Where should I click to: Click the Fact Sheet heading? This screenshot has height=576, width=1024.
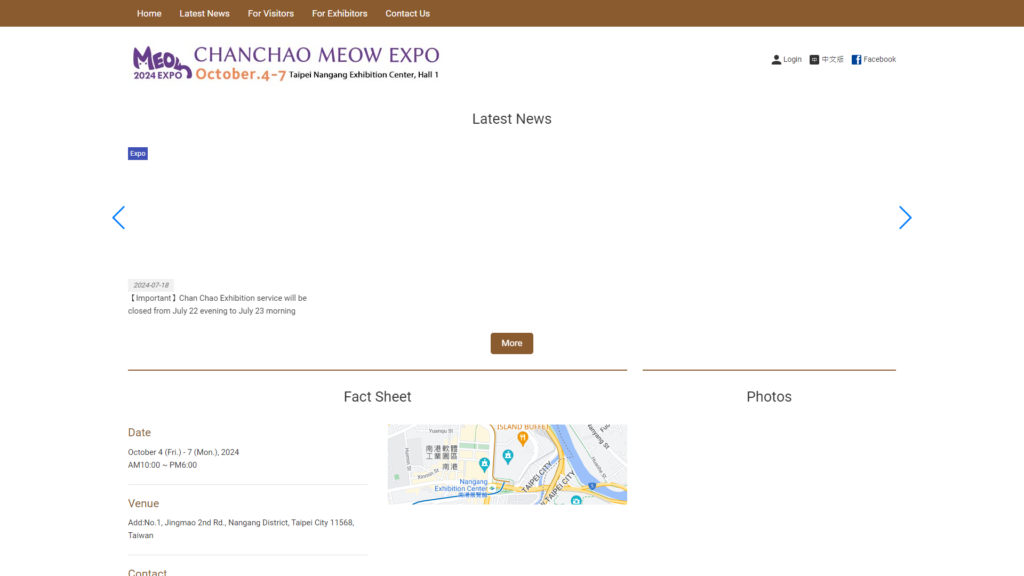[377, 396]
